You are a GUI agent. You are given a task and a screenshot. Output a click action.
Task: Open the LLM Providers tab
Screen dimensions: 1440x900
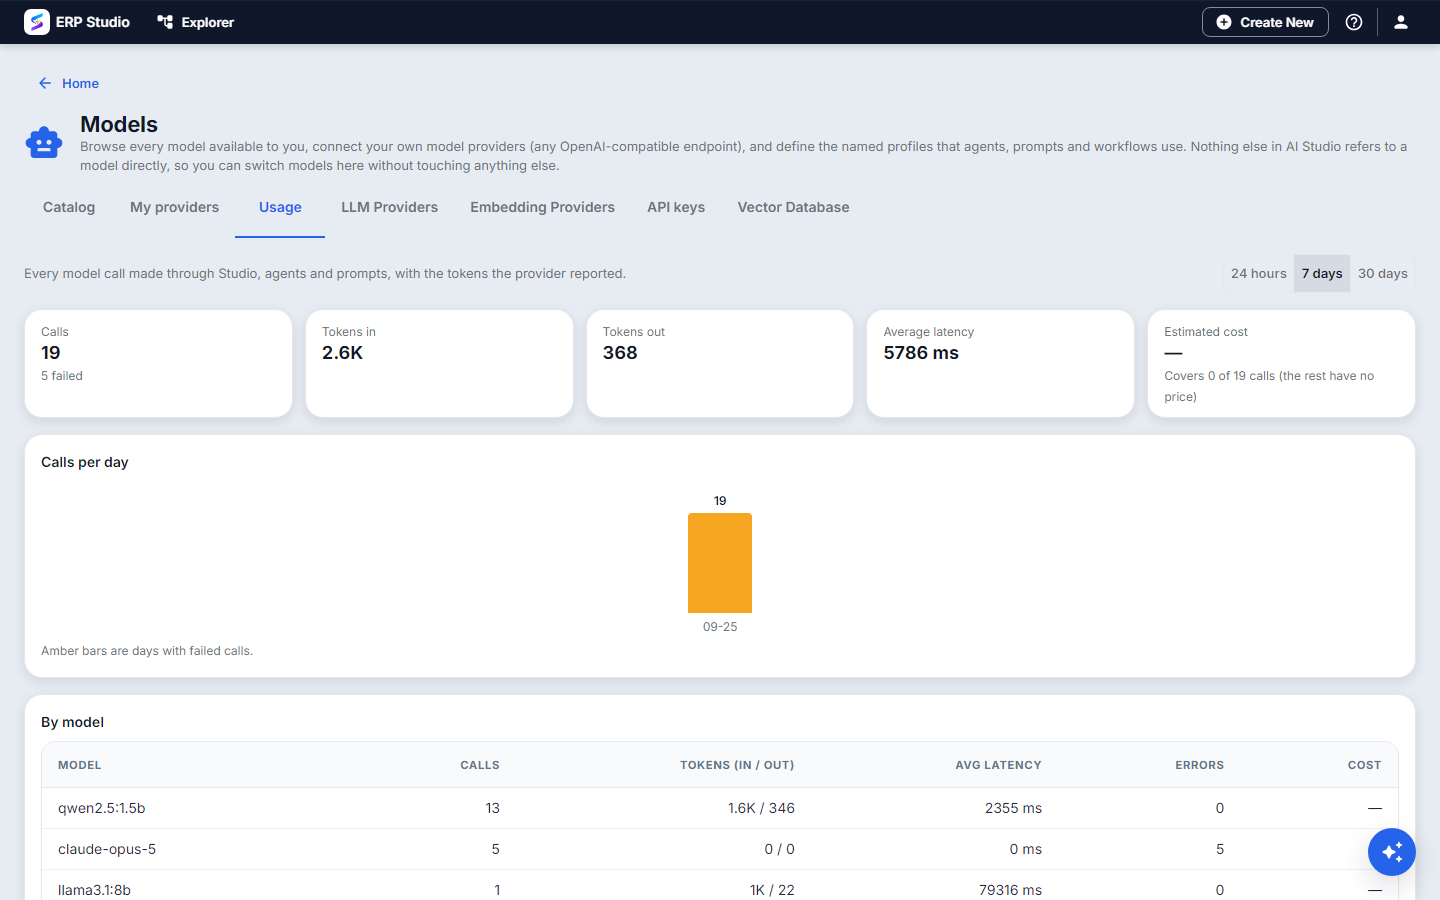(389, 207)
